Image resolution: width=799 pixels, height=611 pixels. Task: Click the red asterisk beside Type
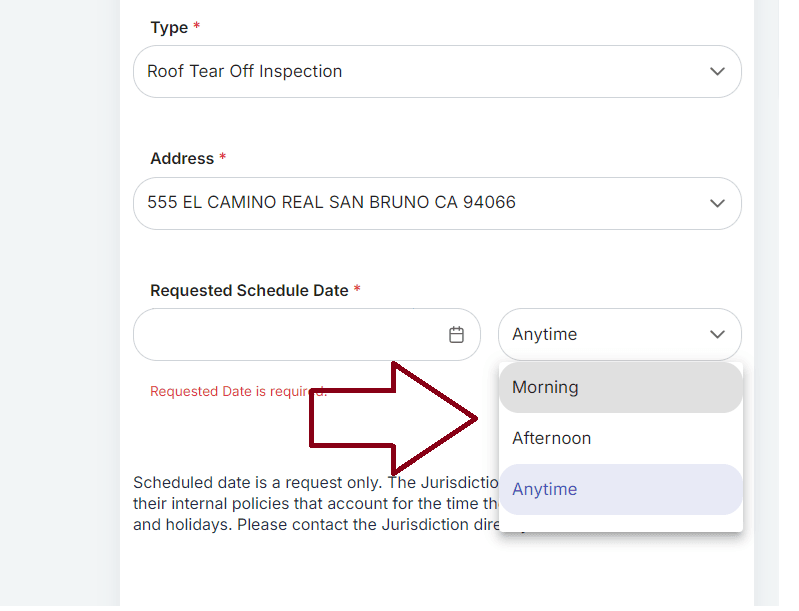pos(197,28)
